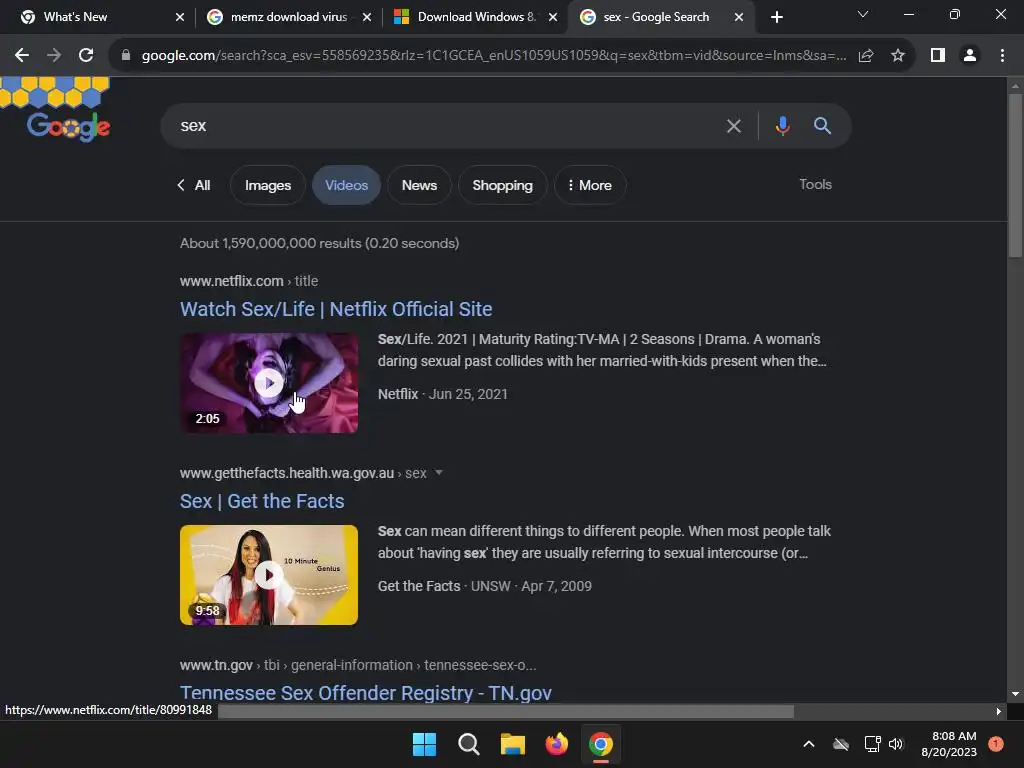Select the All results filter
This screenshot has width=1024, height=768.
pos(194,185)
